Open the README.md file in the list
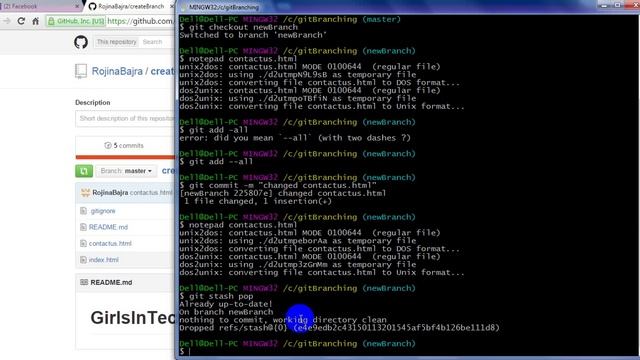Screen dimensions: 640x360 point(108,227)
